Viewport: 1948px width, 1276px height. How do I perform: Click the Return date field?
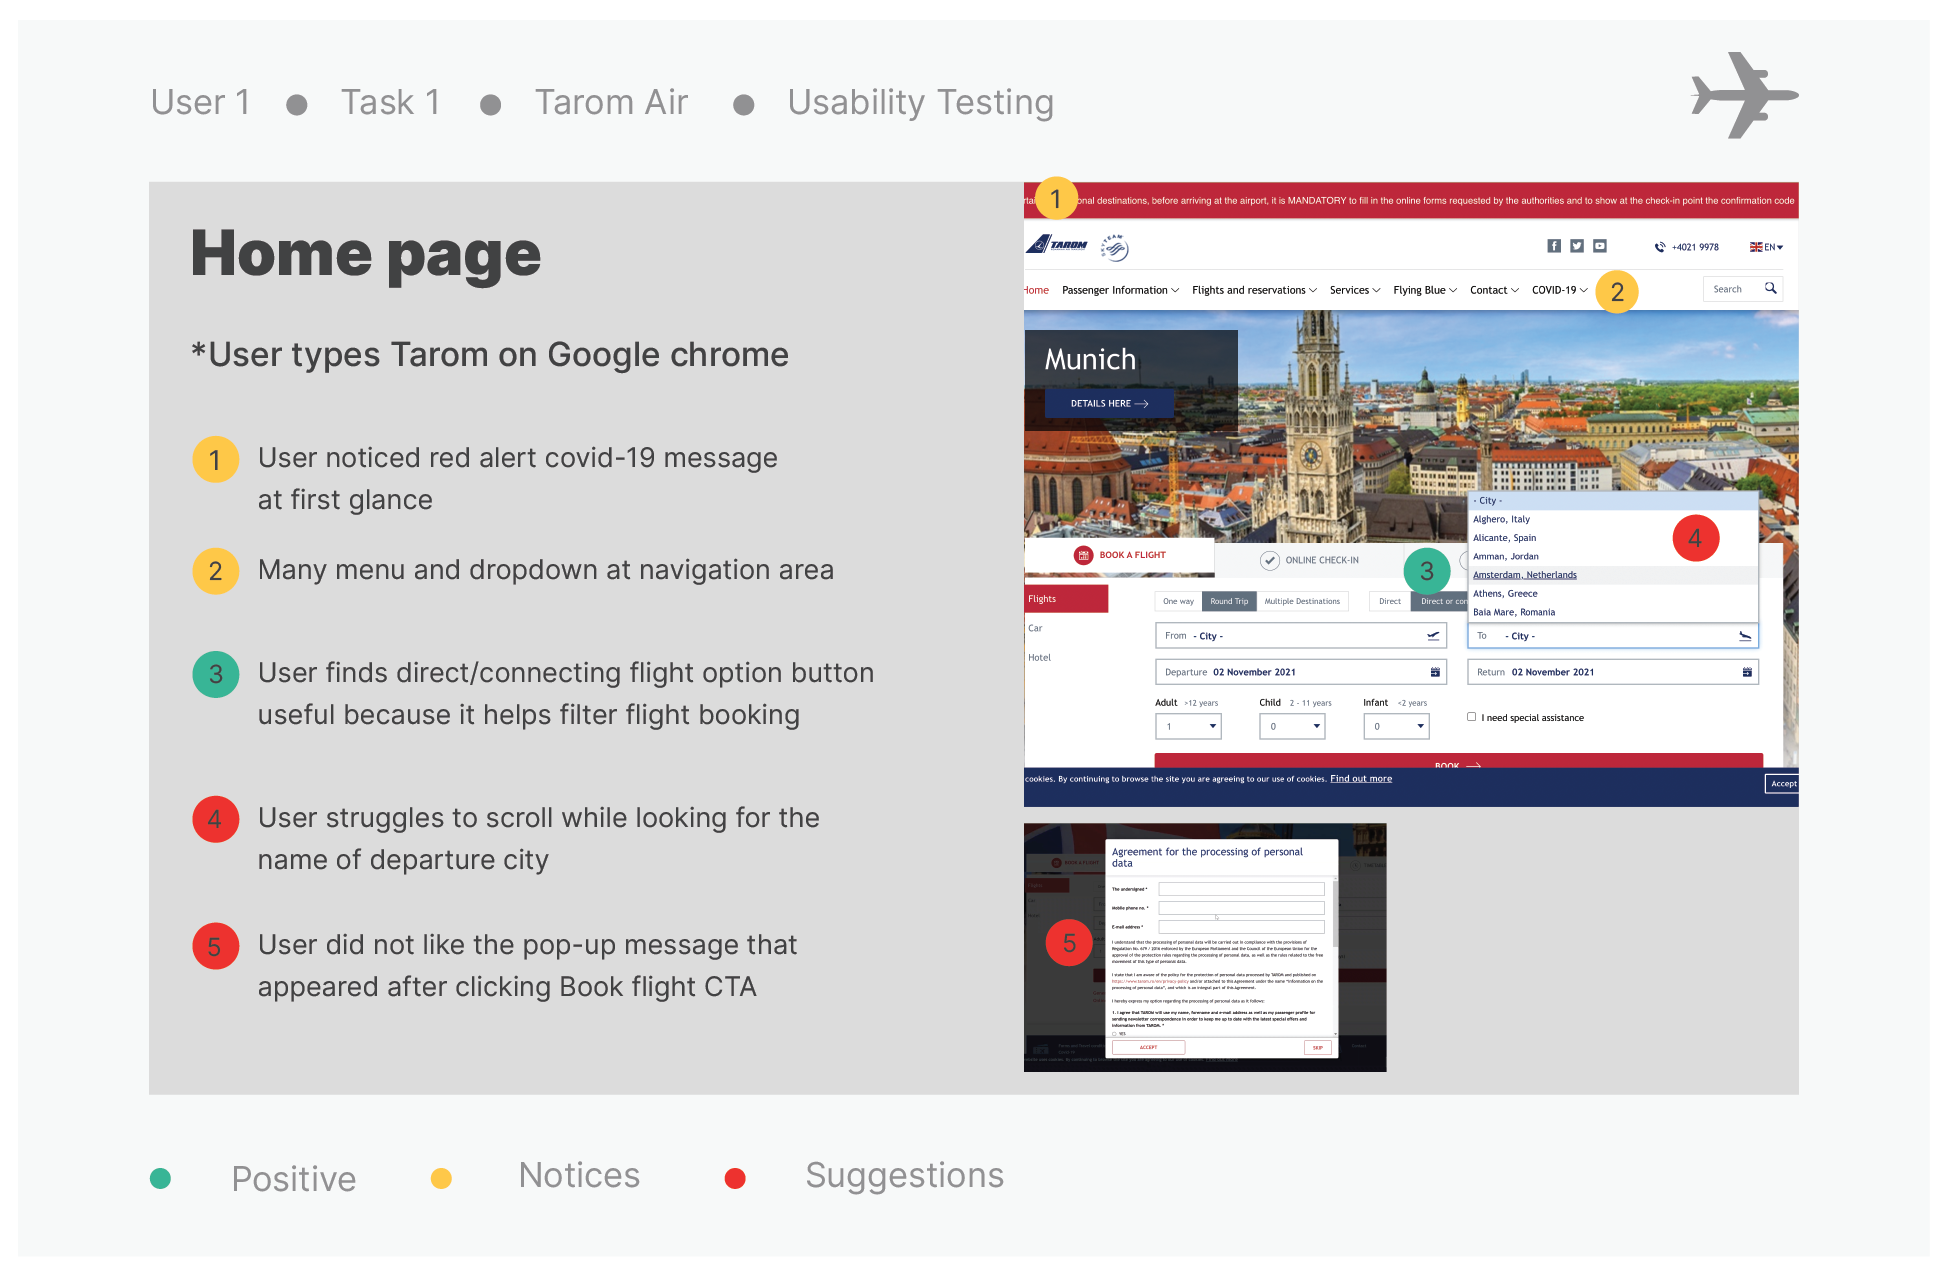(1612, 672)
